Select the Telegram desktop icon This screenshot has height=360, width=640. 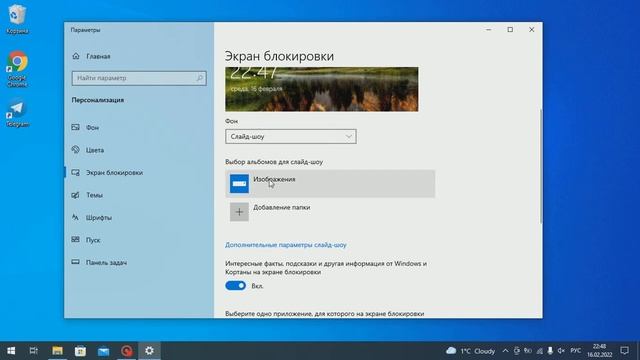coord(17,113)
